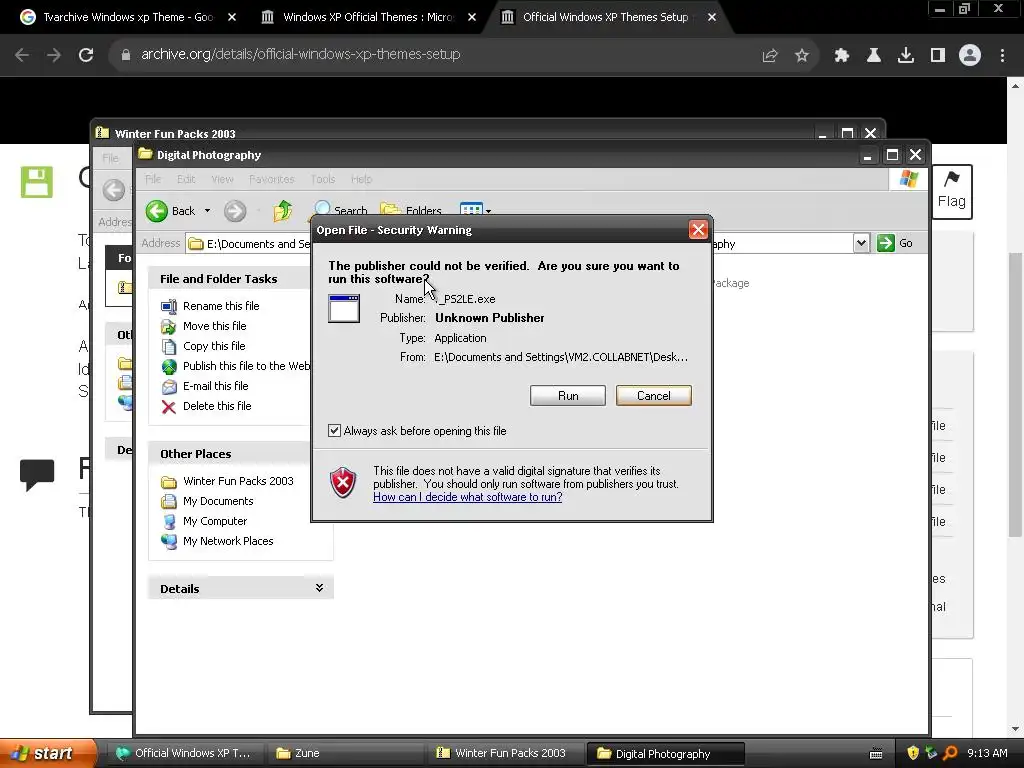Click the application file icon in dialog

point(344,308)
